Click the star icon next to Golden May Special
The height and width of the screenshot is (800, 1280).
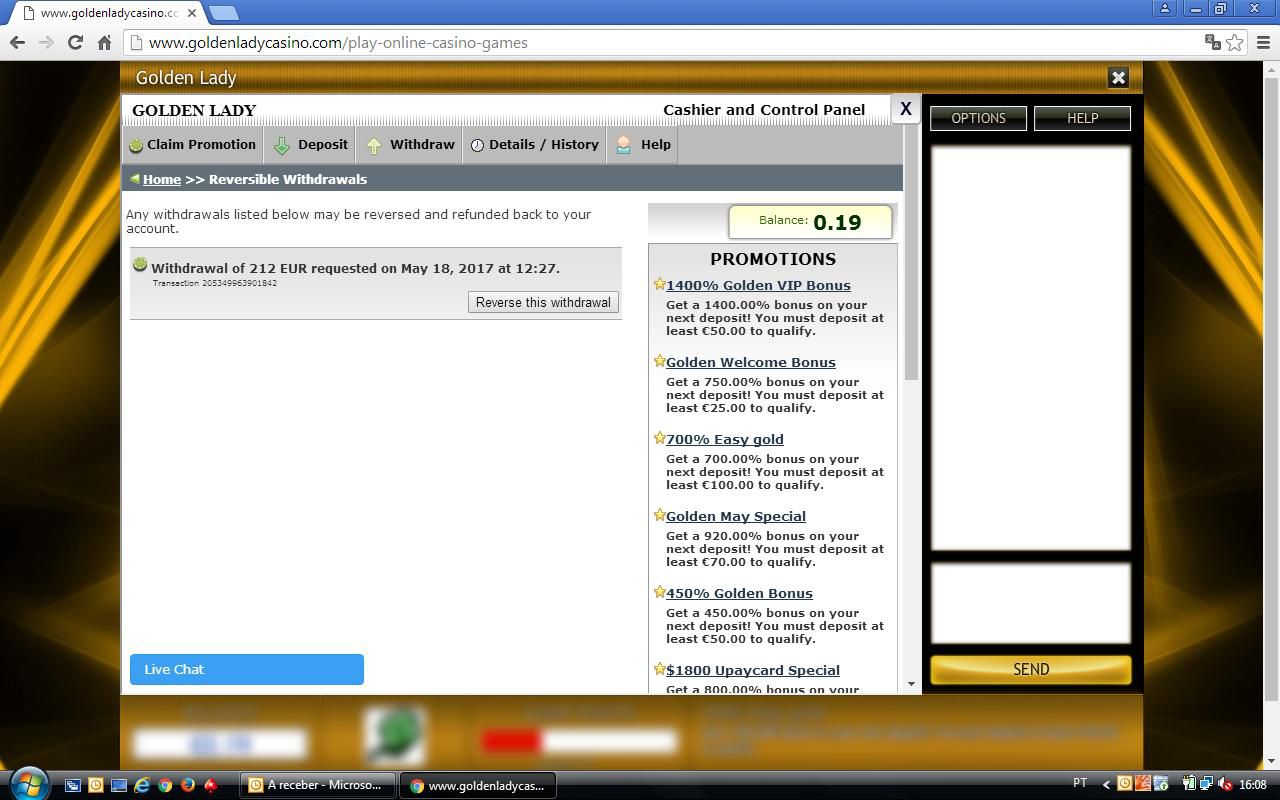(x=659, y=515)
